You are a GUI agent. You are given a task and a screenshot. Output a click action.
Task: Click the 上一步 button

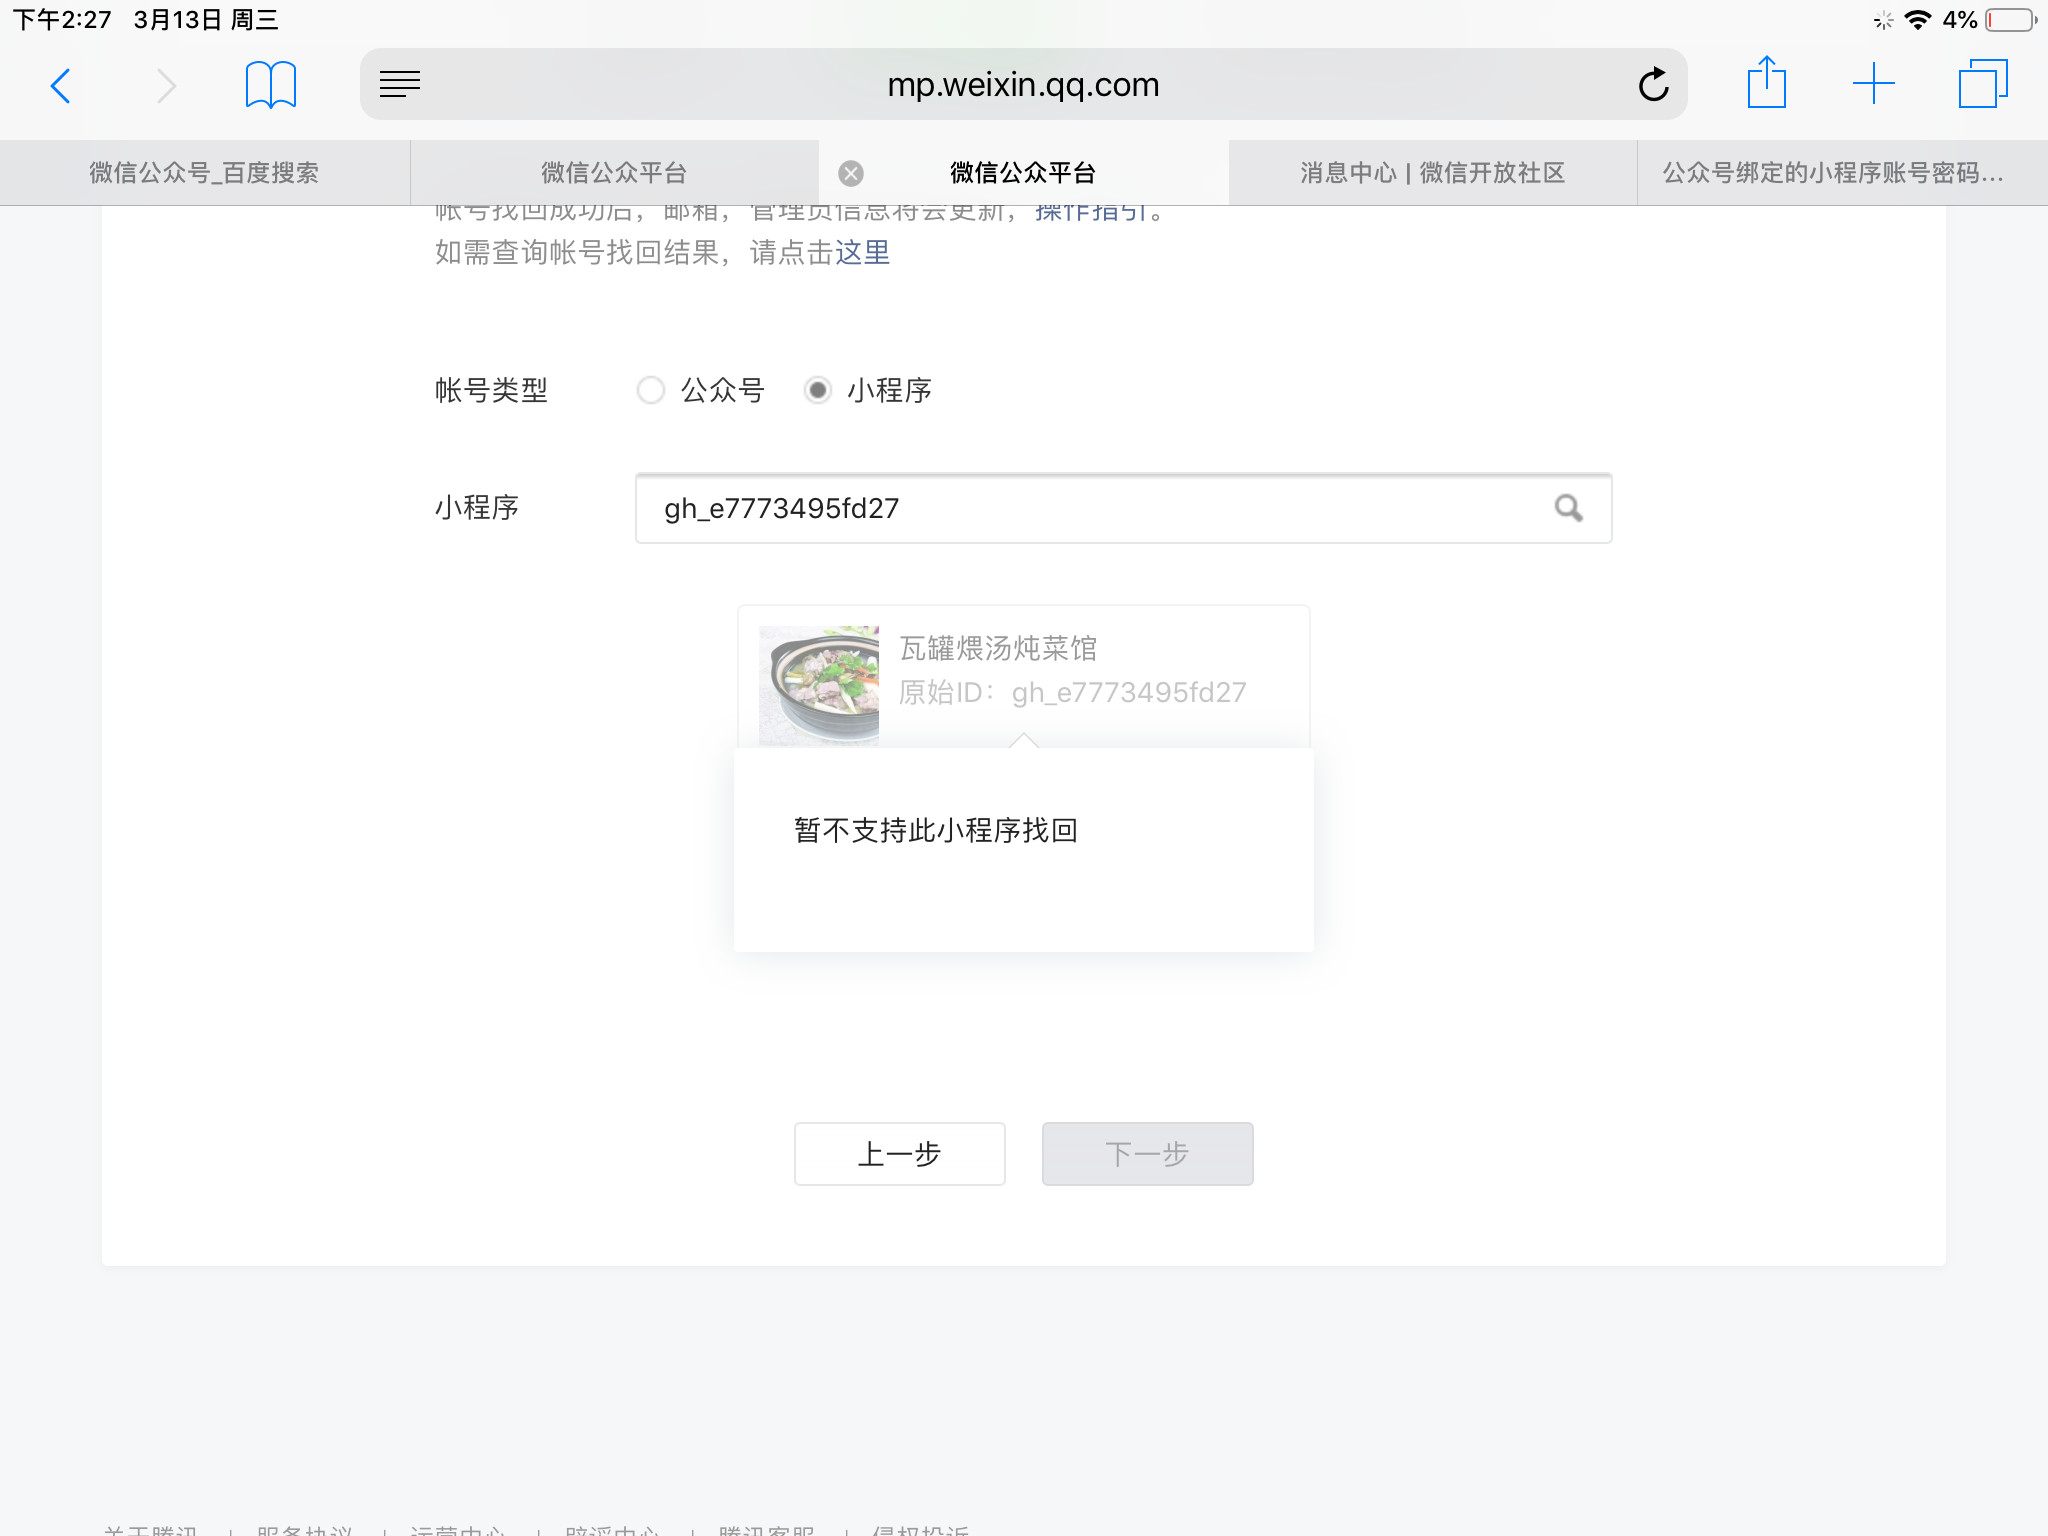point(899,1154)
